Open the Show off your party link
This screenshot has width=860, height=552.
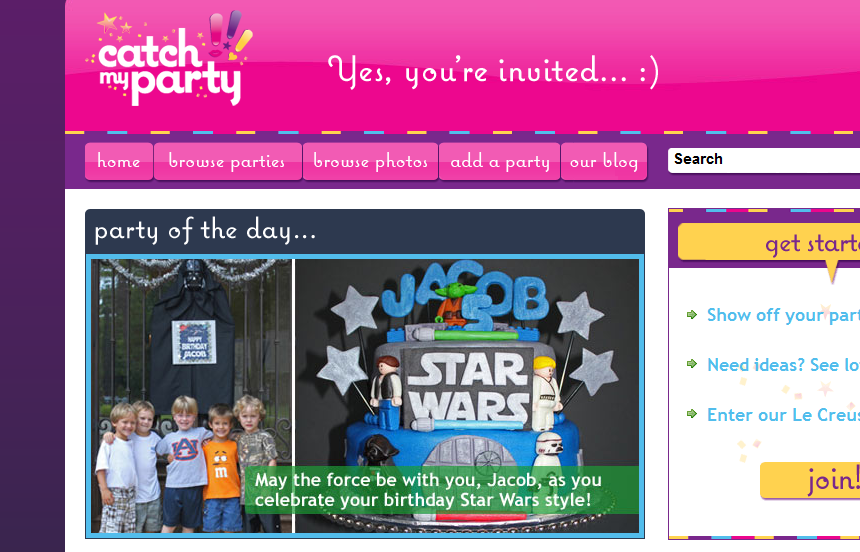point(783,315)
